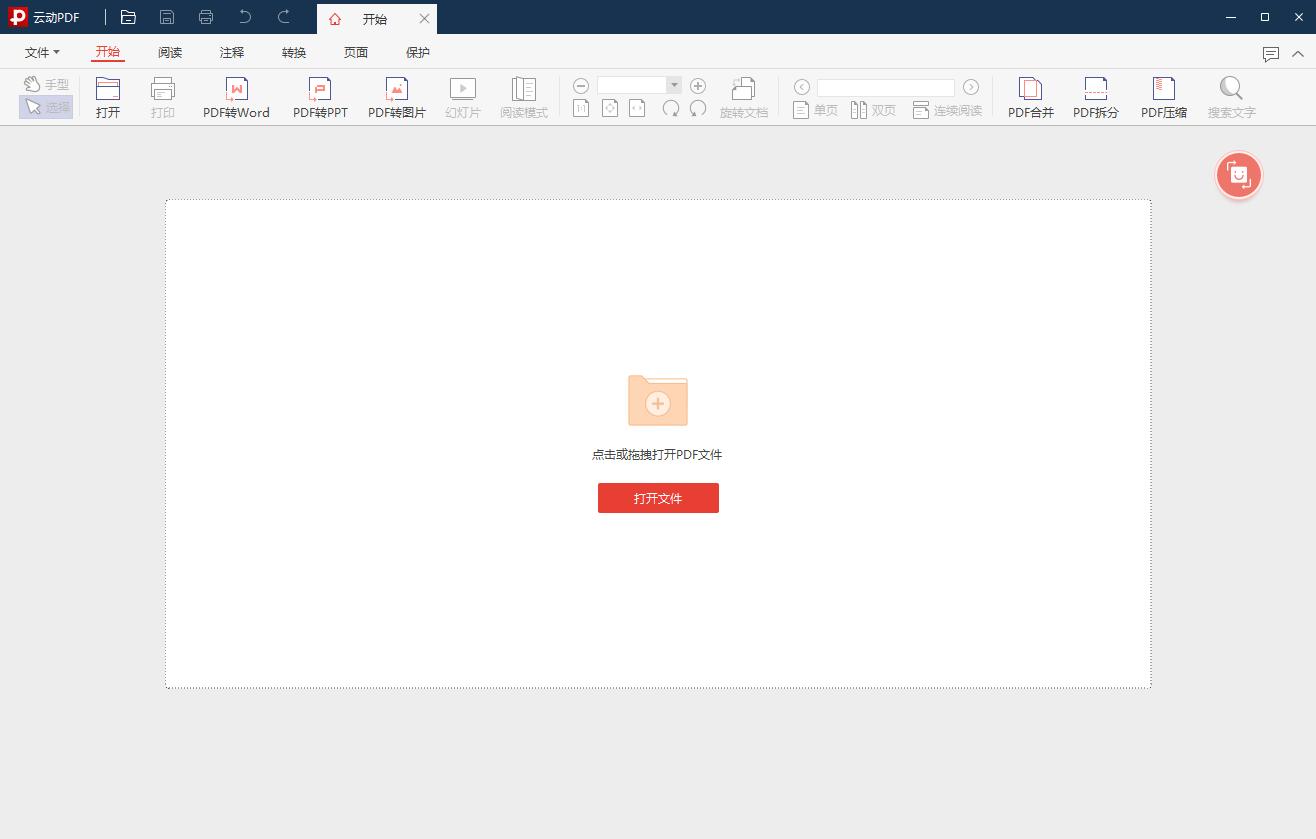Activate the 选择 selection tool
The image size is (1316, 839).
pyautogui.click(x=46, y=107)
